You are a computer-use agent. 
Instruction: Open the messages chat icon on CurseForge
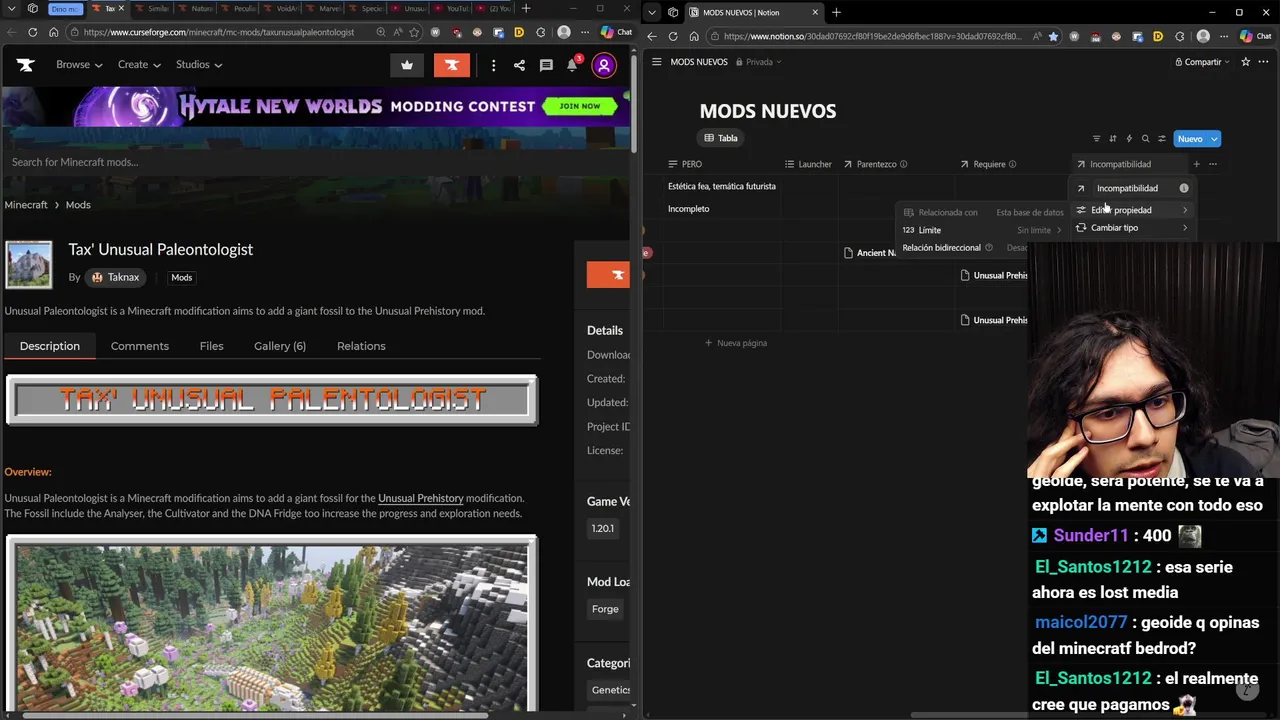[x=546, y=65]
